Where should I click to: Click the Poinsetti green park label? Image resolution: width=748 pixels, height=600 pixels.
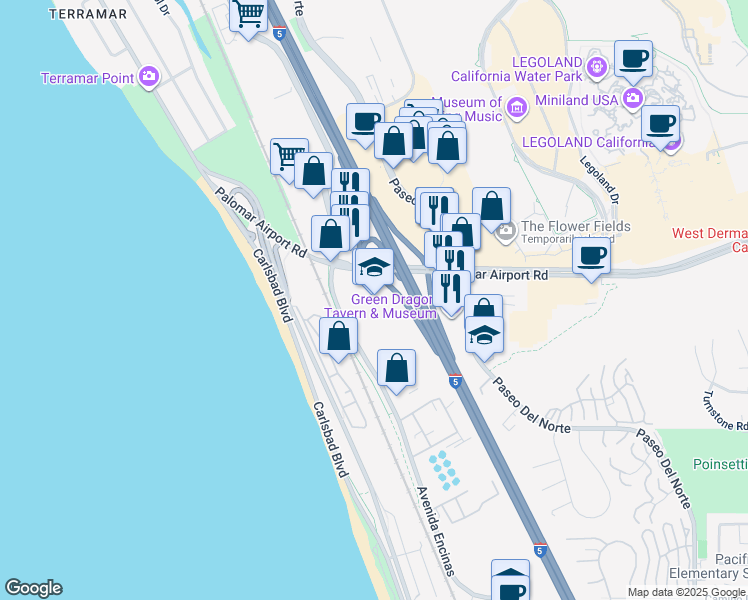pos(720,464)
